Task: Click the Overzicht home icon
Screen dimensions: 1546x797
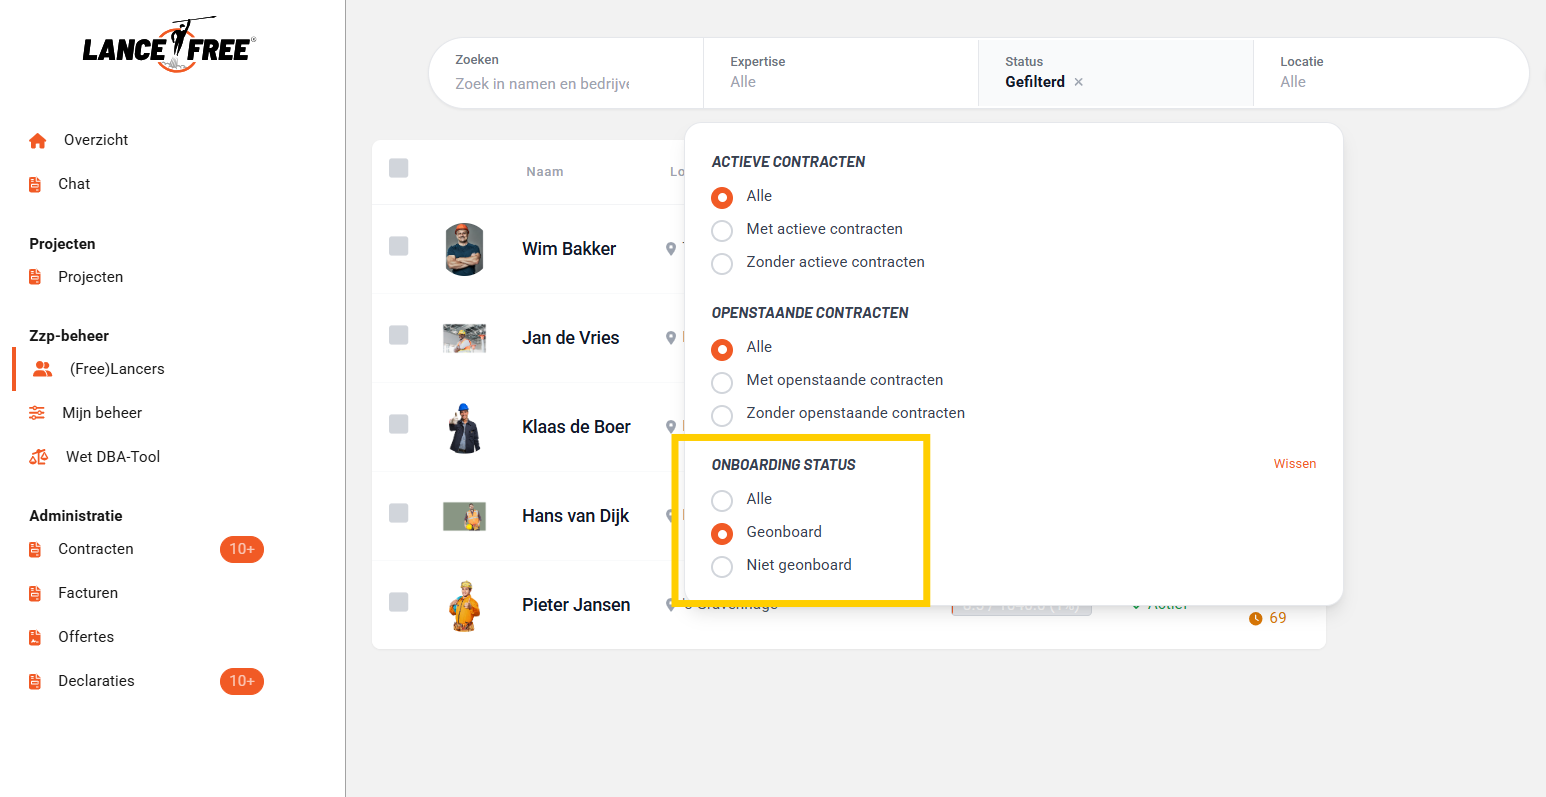Action: pyautogui.click(x=38, y=141)
